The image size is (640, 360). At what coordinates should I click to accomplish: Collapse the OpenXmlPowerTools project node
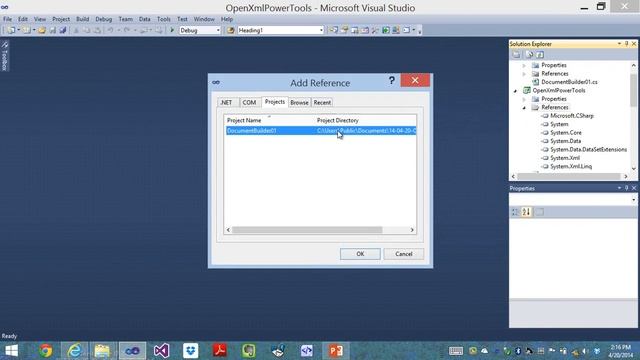coord(516,91)
